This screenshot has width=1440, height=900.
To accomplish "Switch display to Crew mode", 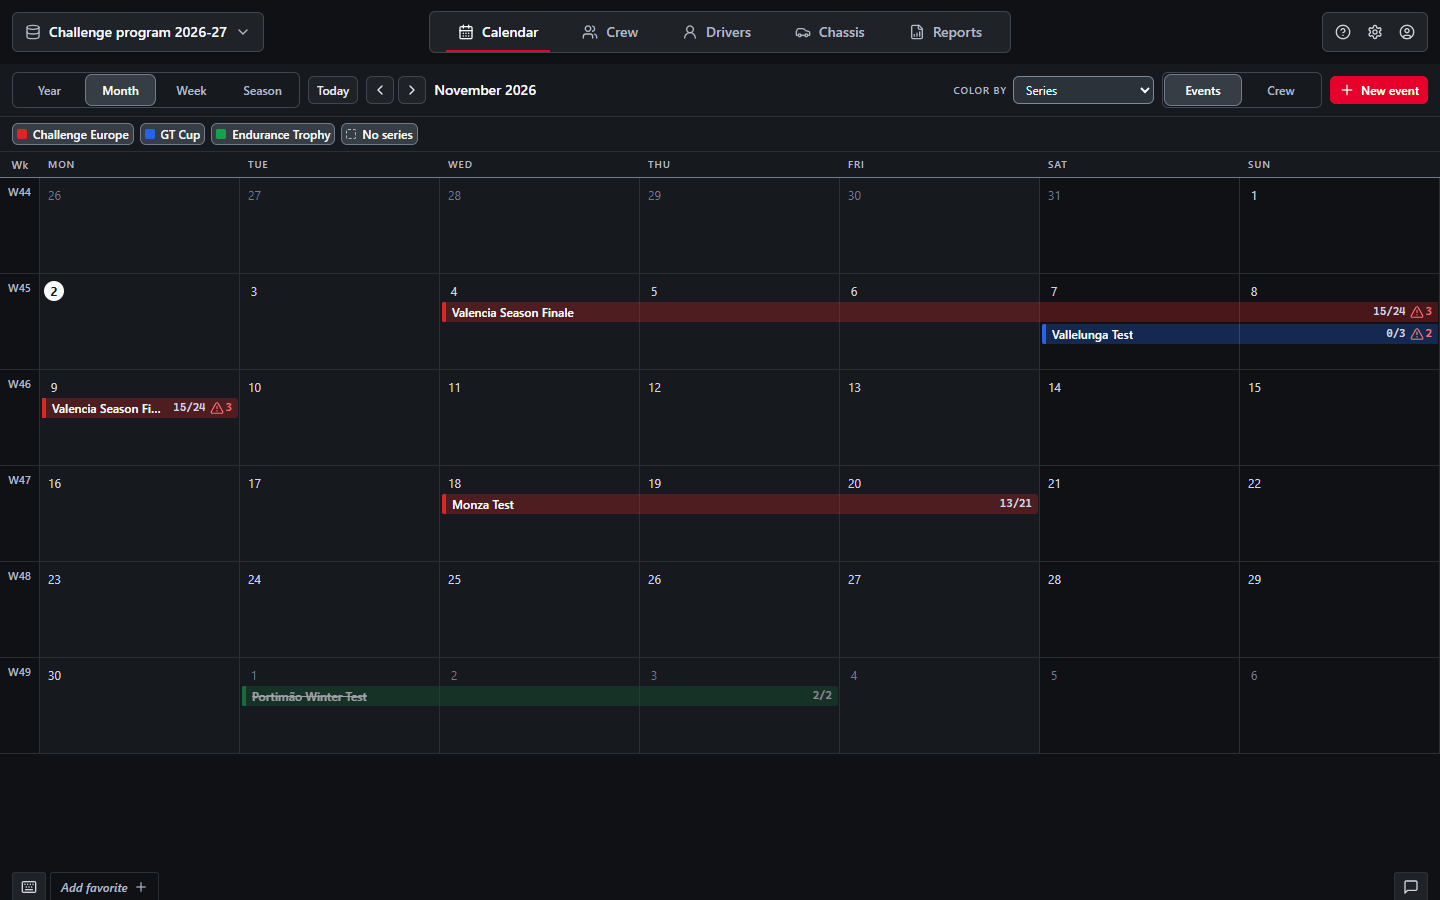I will click(1281, 90).
